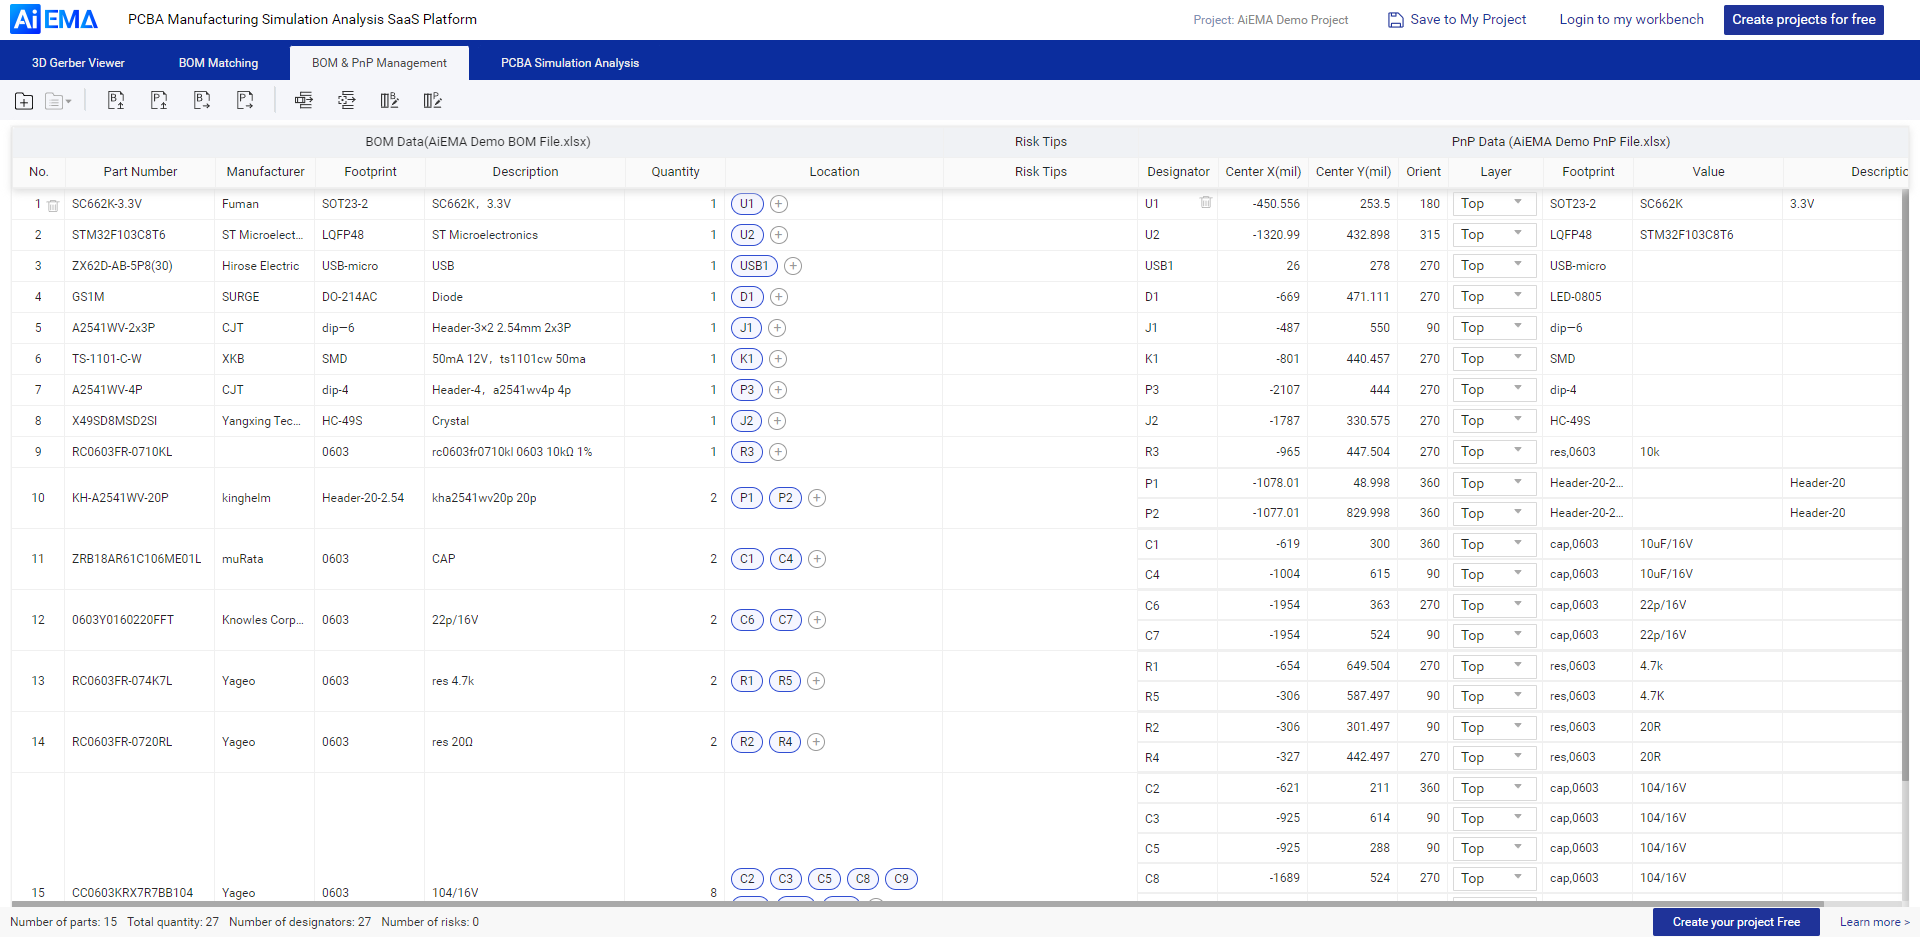The height and width of the screenshot is (937, 1920).
Task: Select the C6 location tag
Action: coord(747,620)
